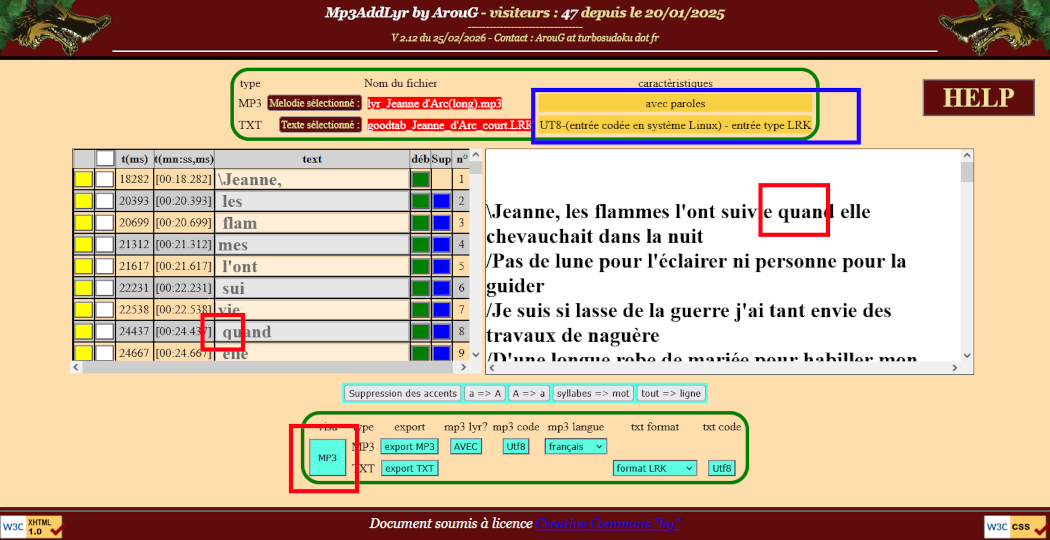Screen dimensions: 1050x540
Task: Open the mp3 langue 'français' dropdown
Action: (575, 447)
